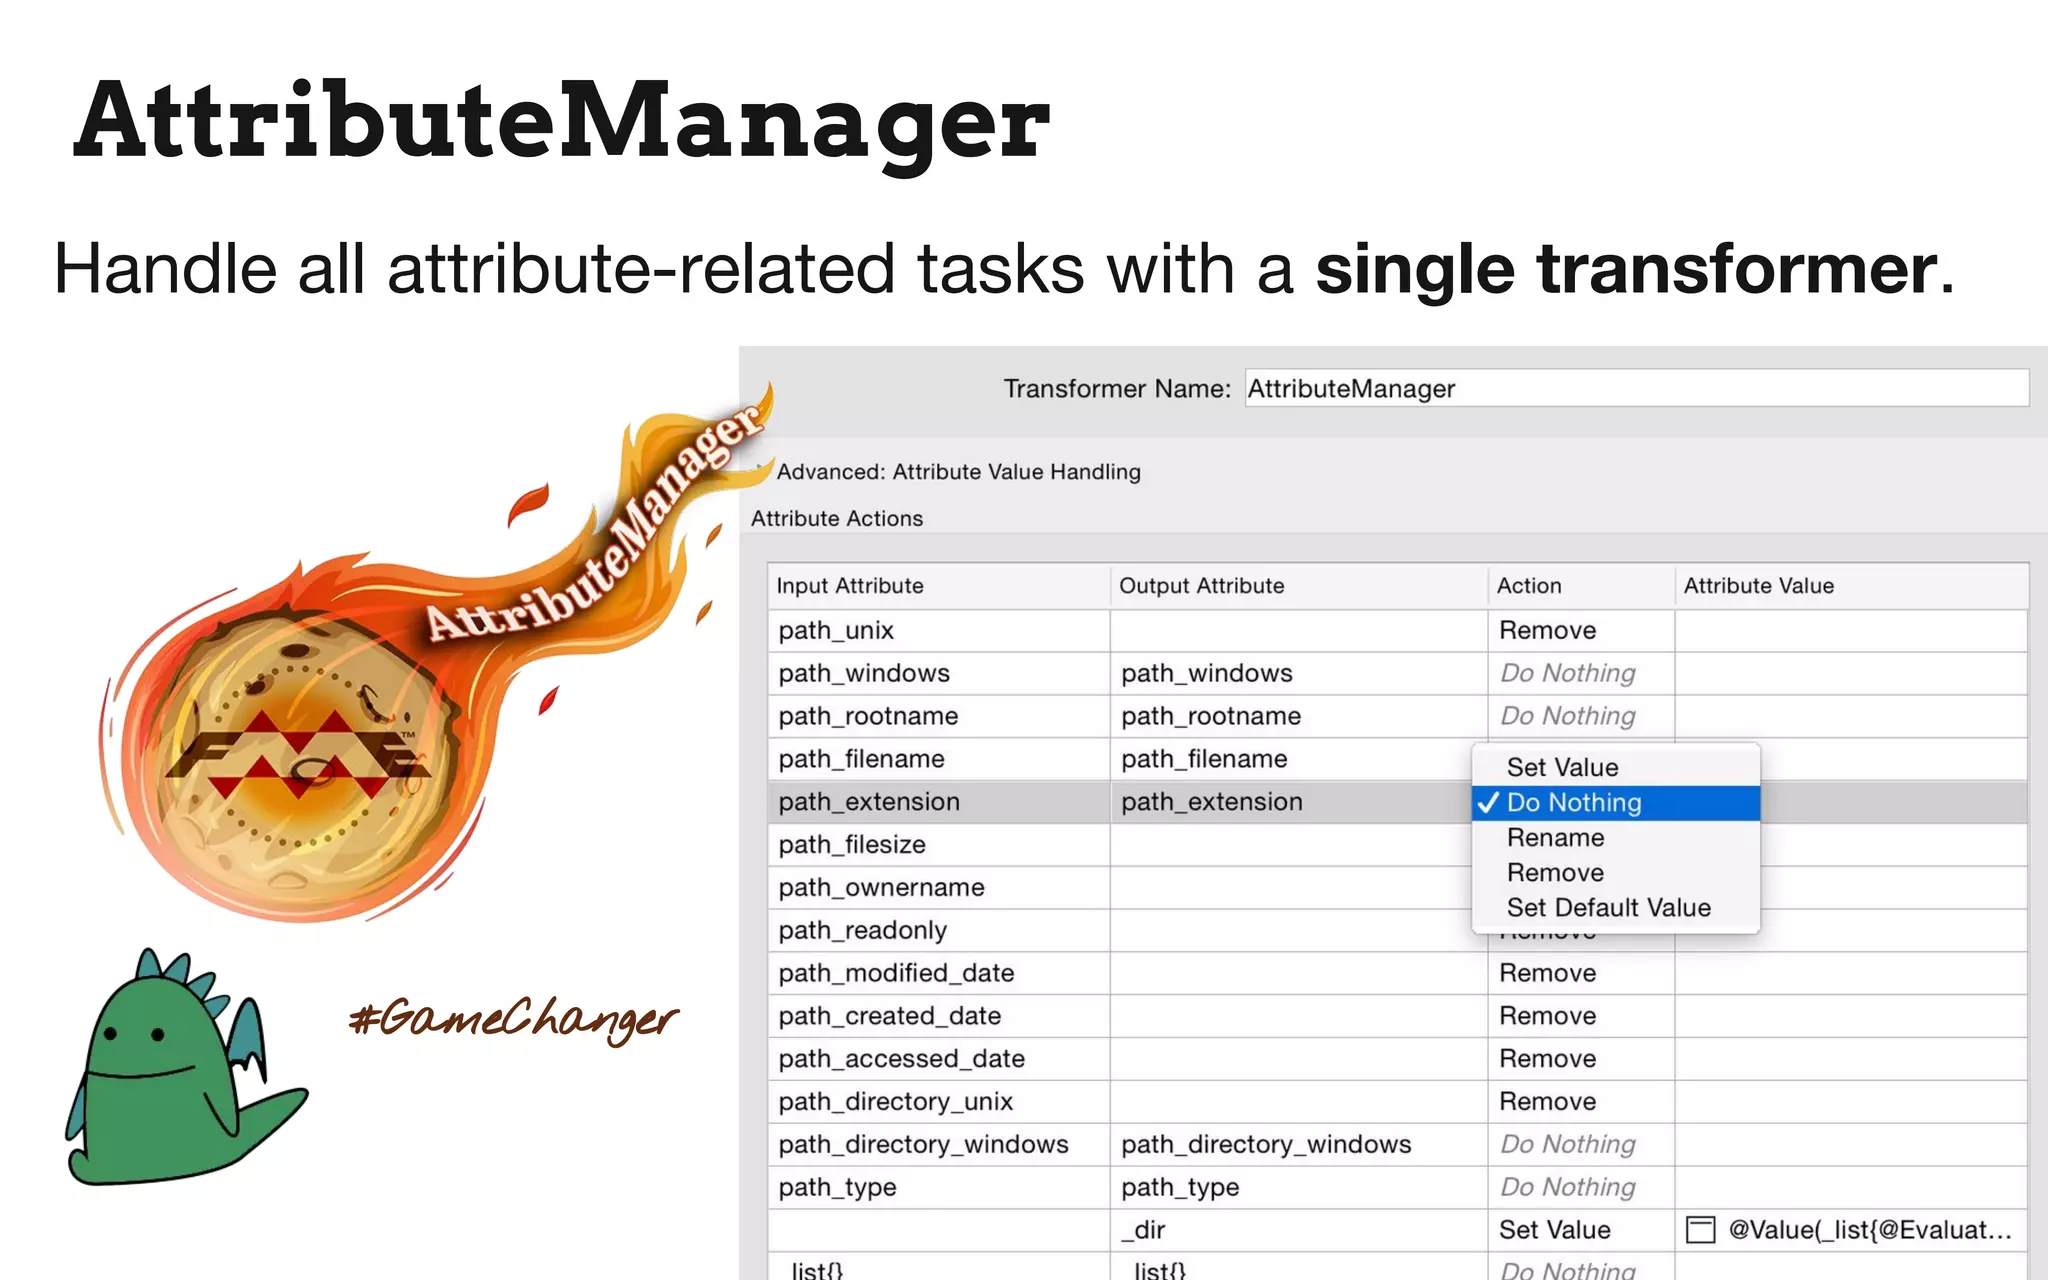Open Action cell 'Do Nothing' for path_windows
Screen dimensions: 2048x1280
(1582, 674)
